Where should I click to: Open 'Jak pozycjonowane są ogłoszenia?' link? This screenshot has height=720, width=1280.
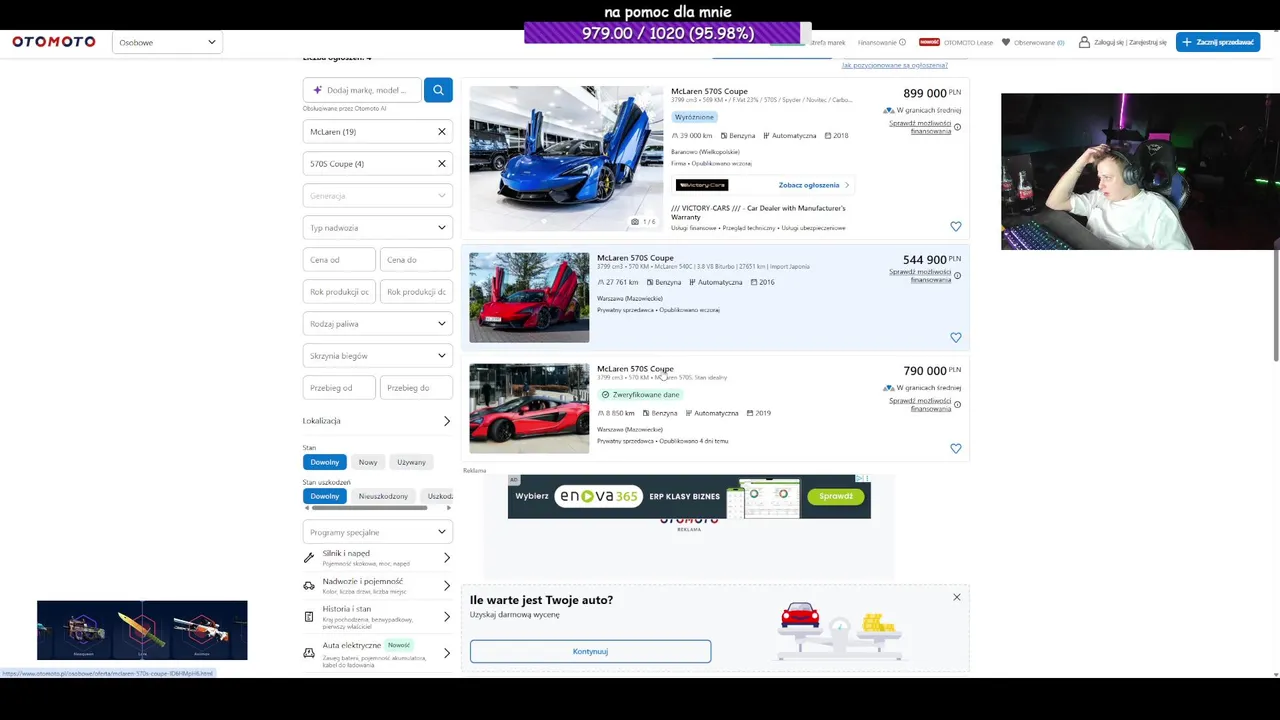click(894, 65)
